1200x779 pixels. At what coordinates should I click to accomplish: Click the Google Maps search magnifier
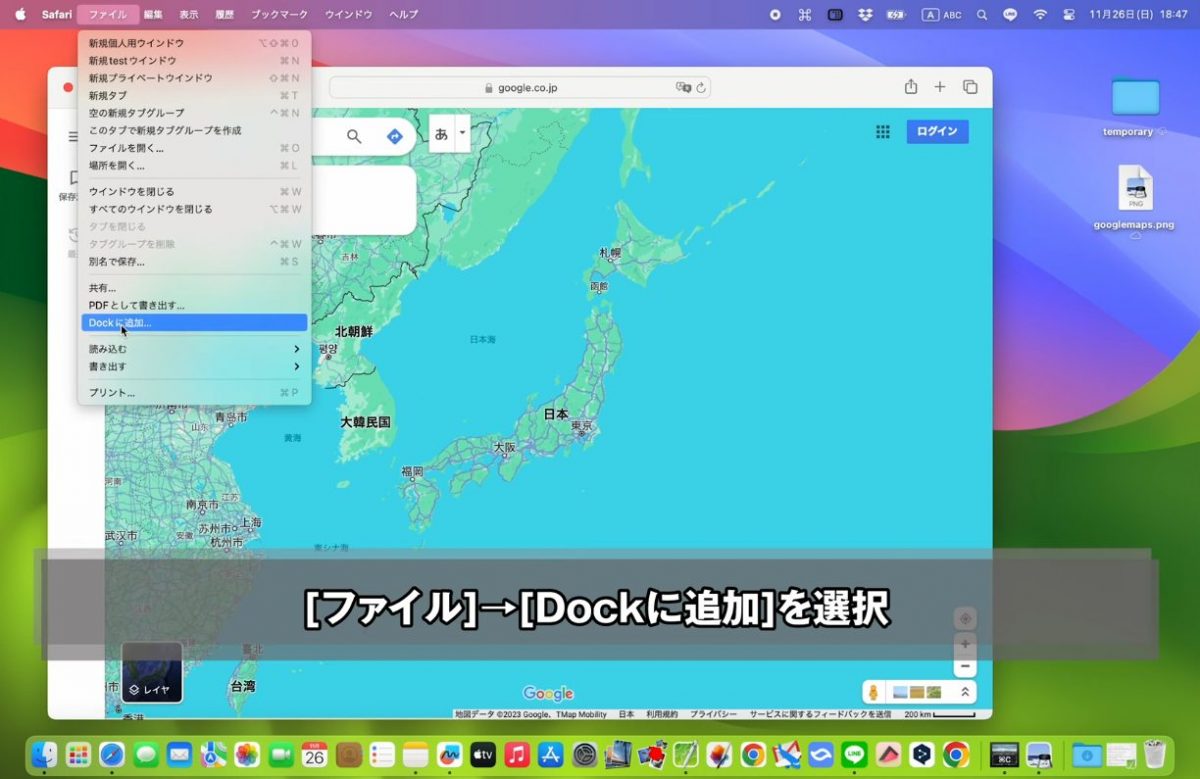[x=354, y=136]
